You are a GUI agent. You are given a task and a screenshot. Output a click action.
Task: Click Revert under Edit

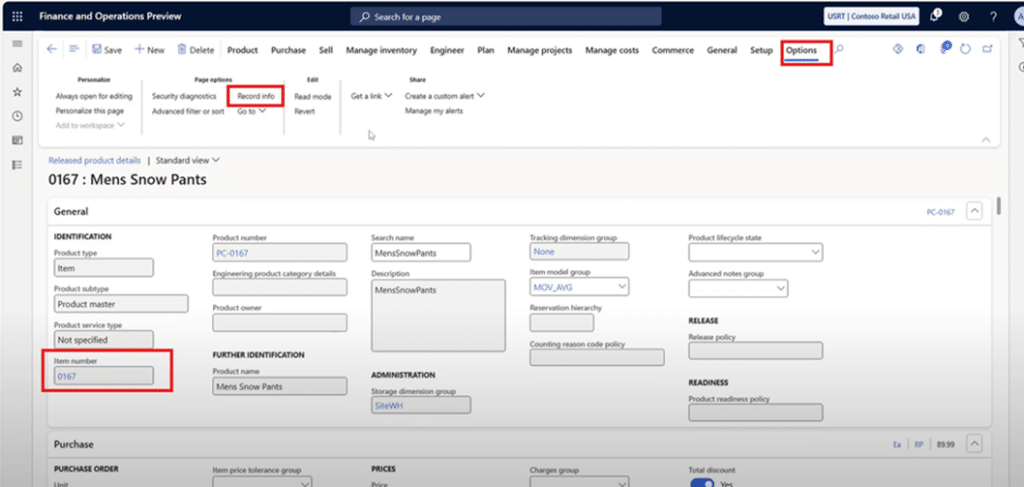(304, 111)
